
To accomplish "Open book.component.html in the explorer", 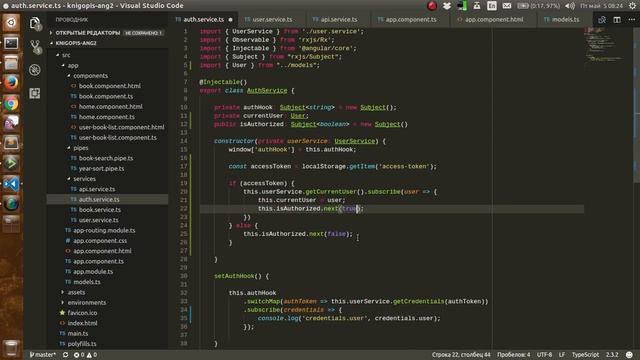I will pos(109,86).
